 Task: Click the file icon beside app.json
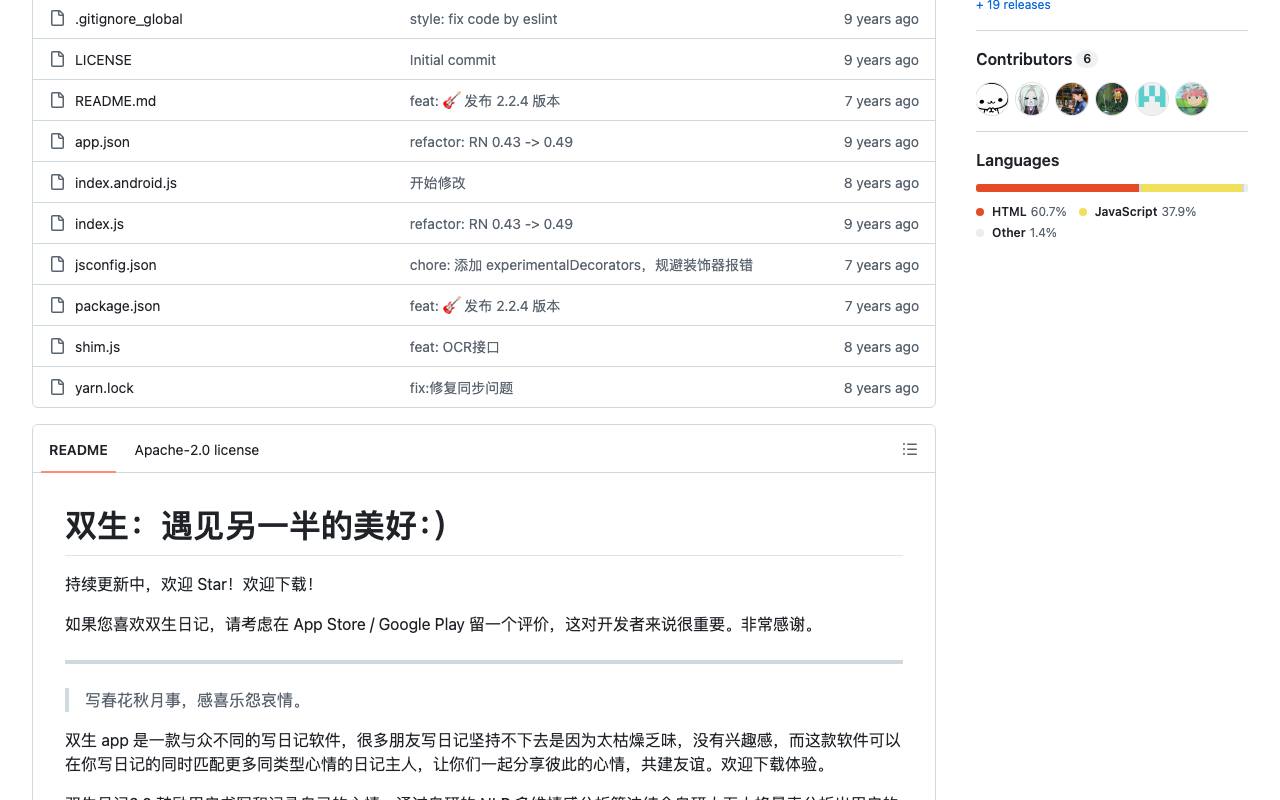click(57, 141)
